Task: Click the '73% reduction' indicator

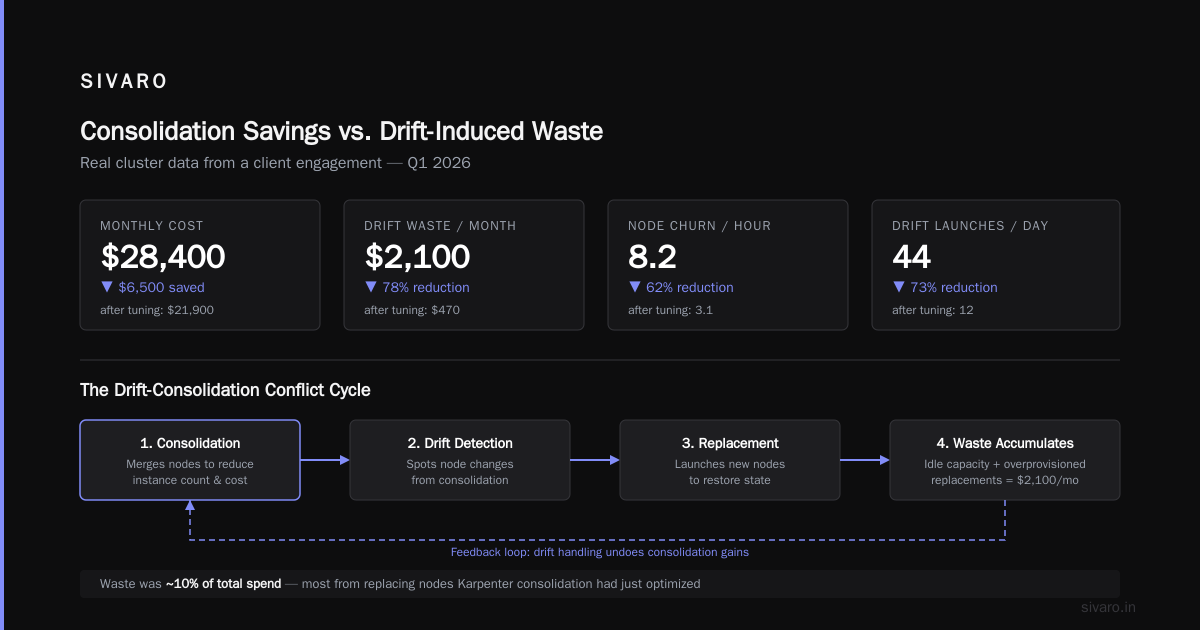Action: pos(945,287)
